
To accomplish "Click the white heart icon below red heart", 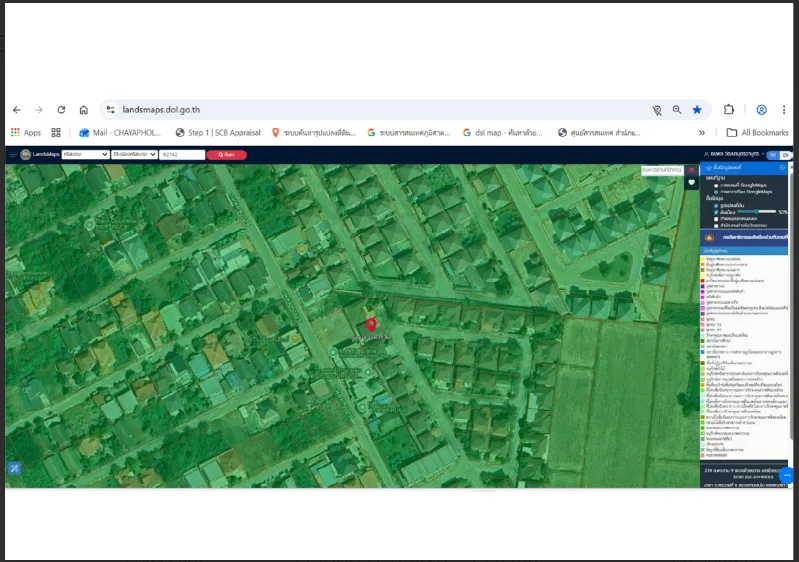I will [691, 182].
